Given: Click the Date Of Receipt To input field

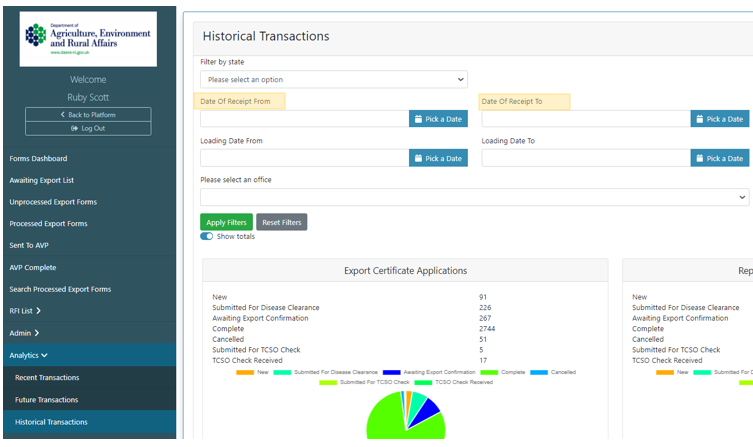Looking at the screenshot, I should pos(586,119).
